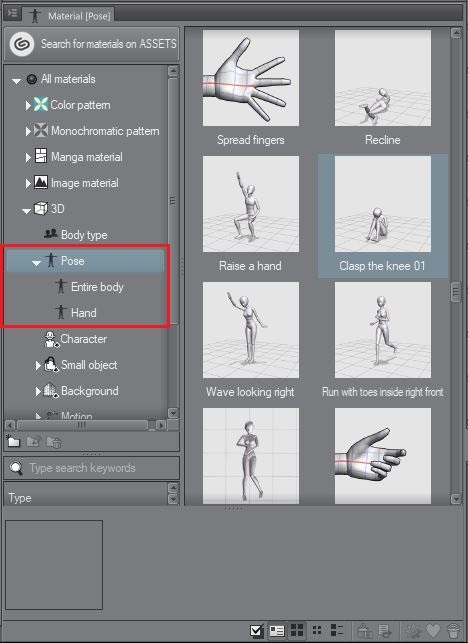Switch to large thumbnail view

point(297,630)
